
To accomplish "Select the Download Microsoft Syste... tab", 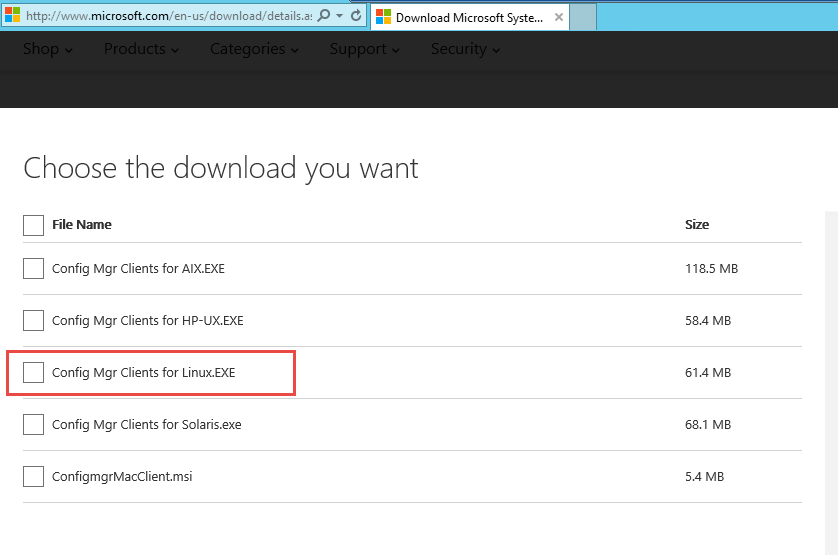I will coord(470,17).
